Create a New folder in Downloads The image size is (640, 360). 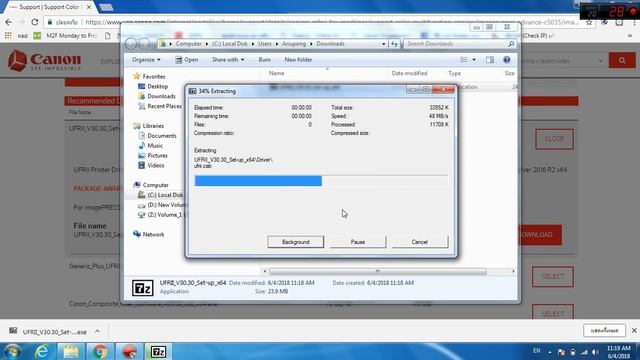pyautogui.click(x=298, y=60)
